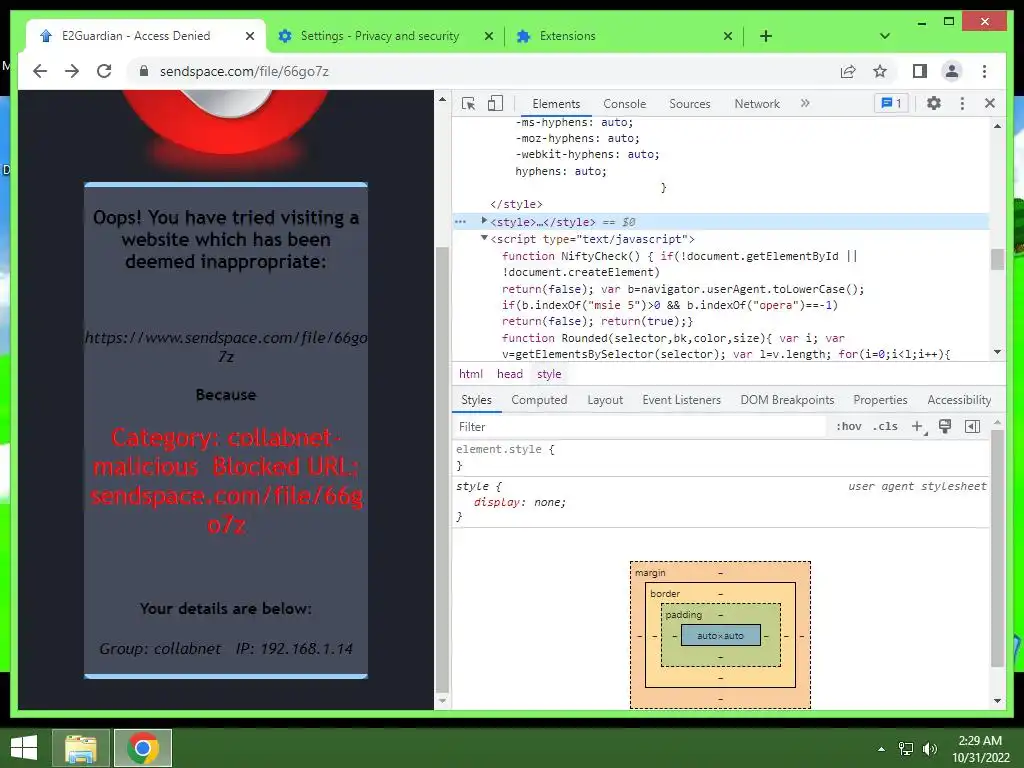This screenshot has width=1024, height=768.
Task: Toggle the .cls element classes button
Action: coord(885,426)
